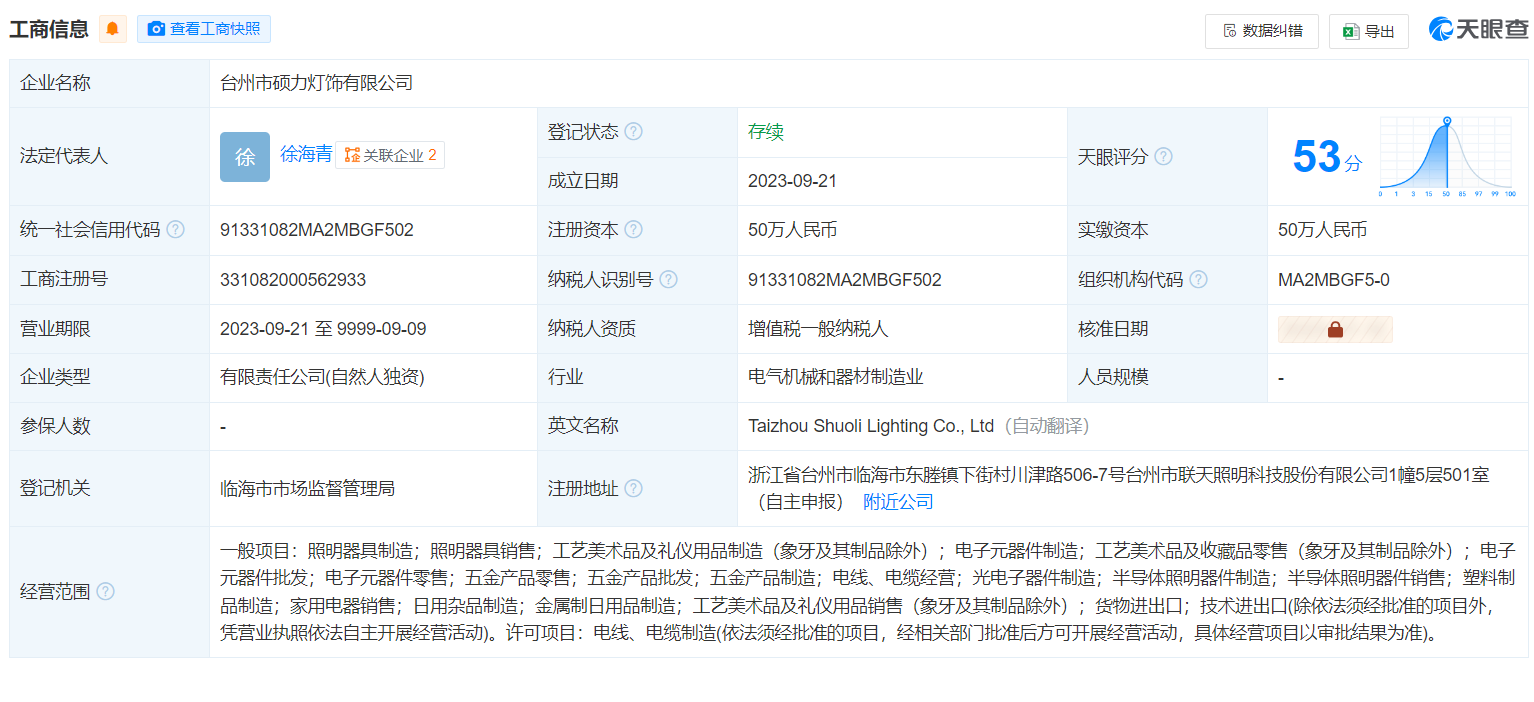This screenshot has height=702, width=1534.
Task: Click help icon next to 注册资本
Action: [634, 230]
